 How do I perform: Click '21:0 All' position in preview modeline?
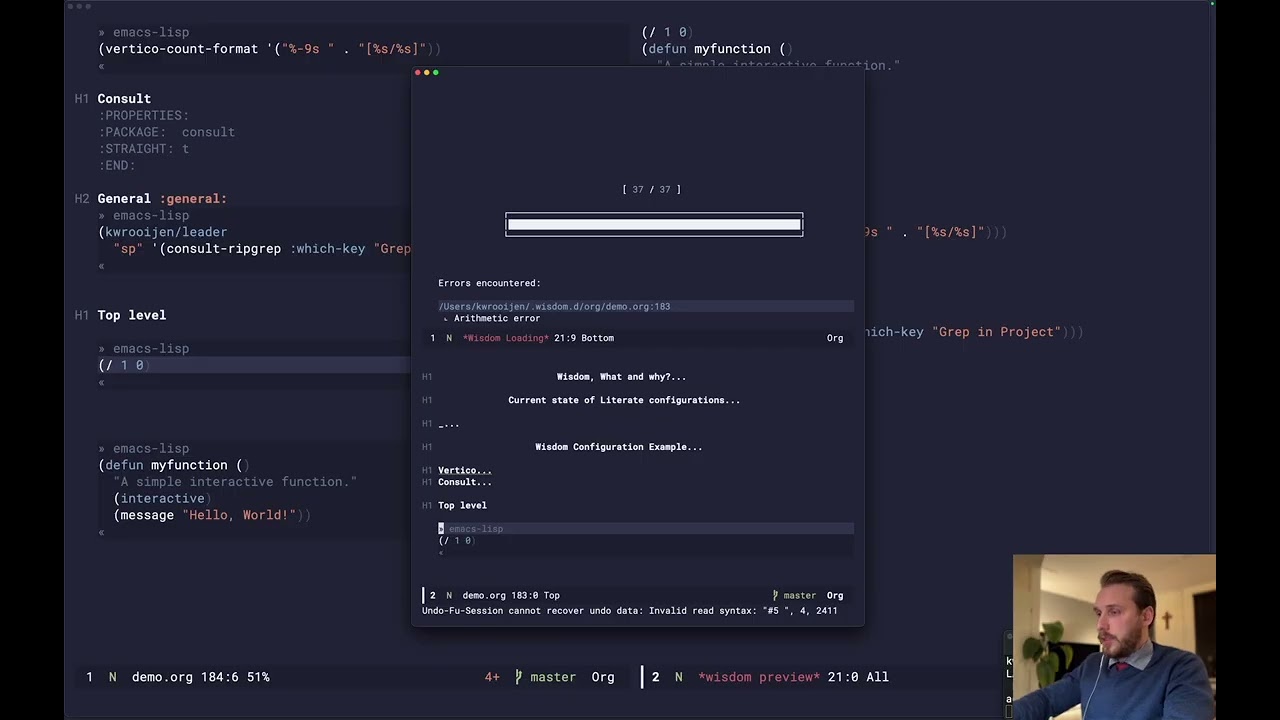tap(858, 677)
